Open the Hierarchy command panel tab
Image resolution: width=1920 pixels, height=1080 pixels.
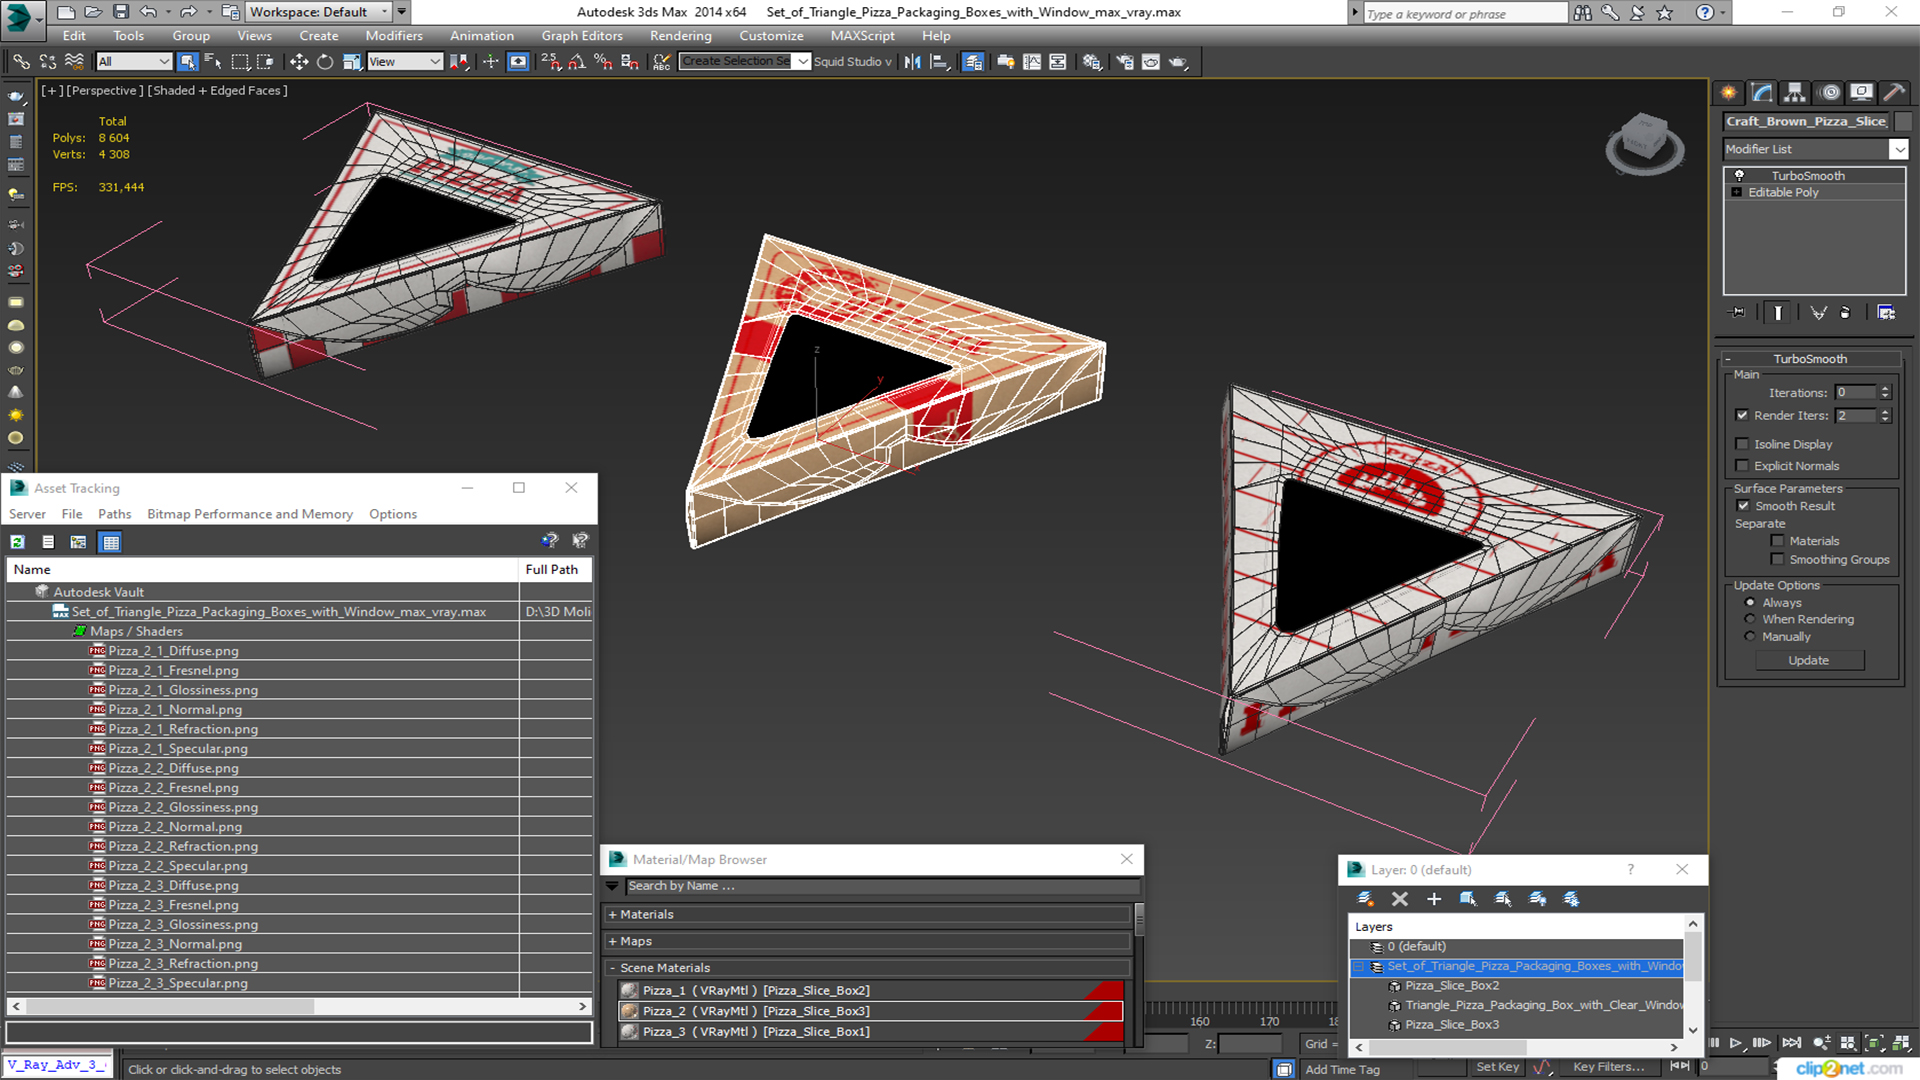point(1795,93)
